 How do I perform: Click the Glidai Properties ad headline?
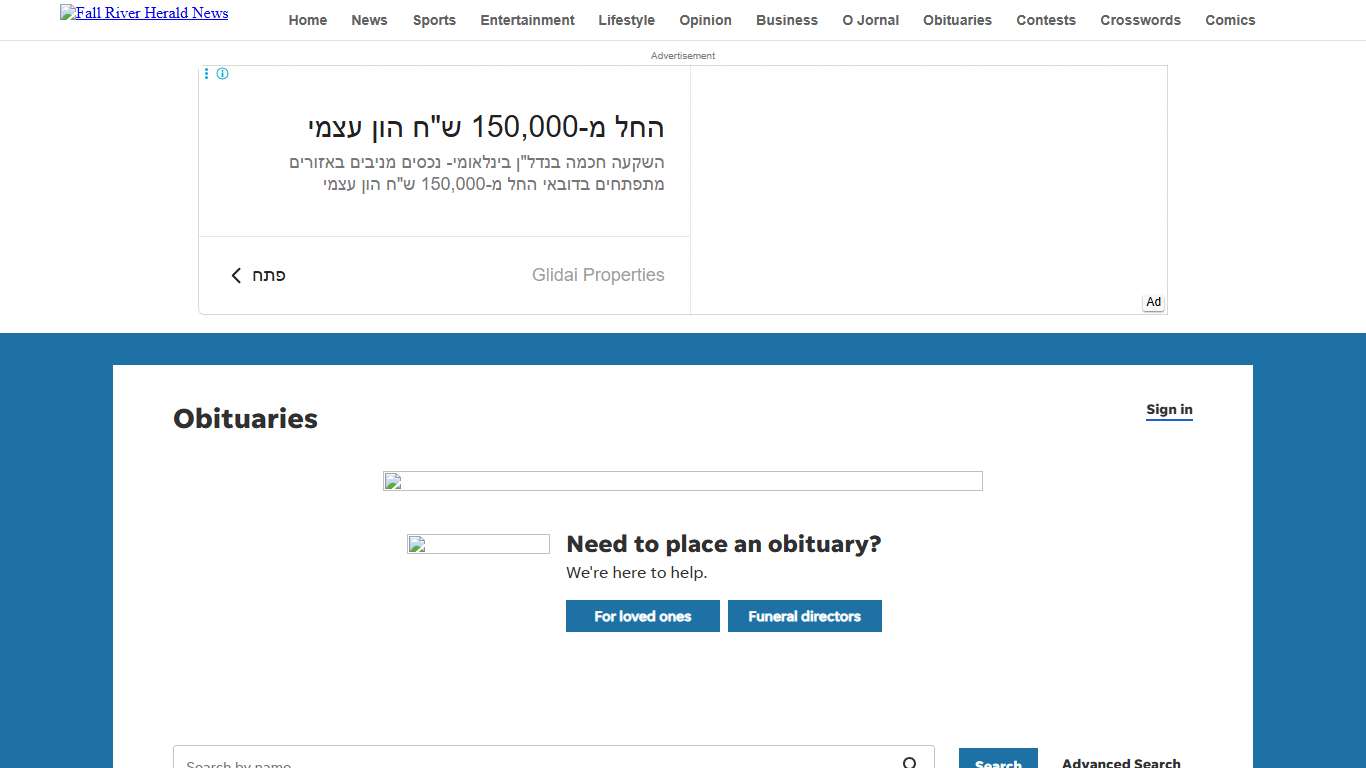click(486, 128)
